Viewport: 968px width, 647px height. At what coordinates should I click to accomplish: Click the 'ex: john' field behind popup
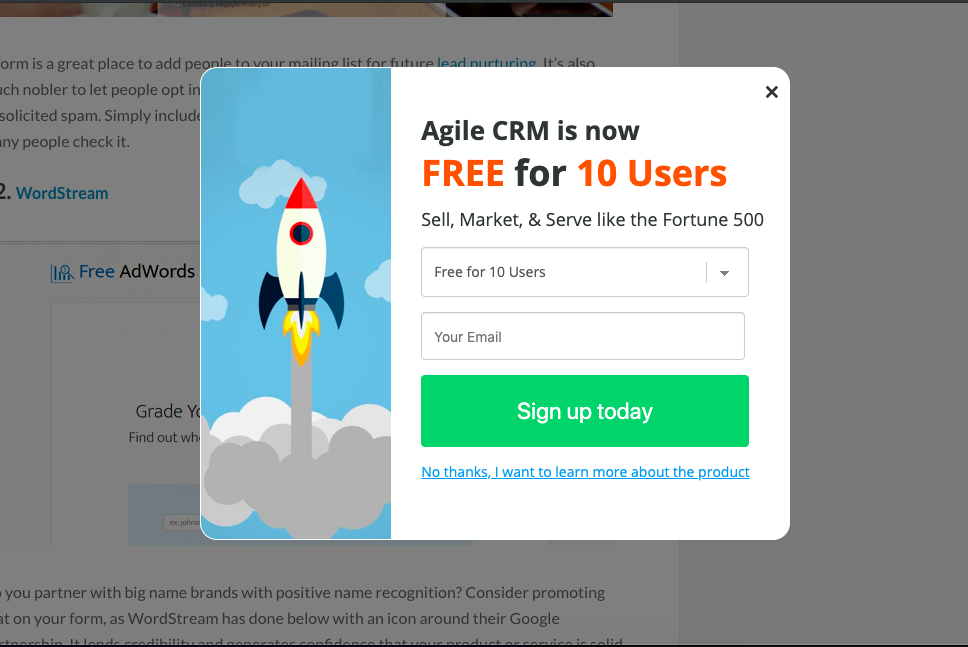[x=180, y=522]
